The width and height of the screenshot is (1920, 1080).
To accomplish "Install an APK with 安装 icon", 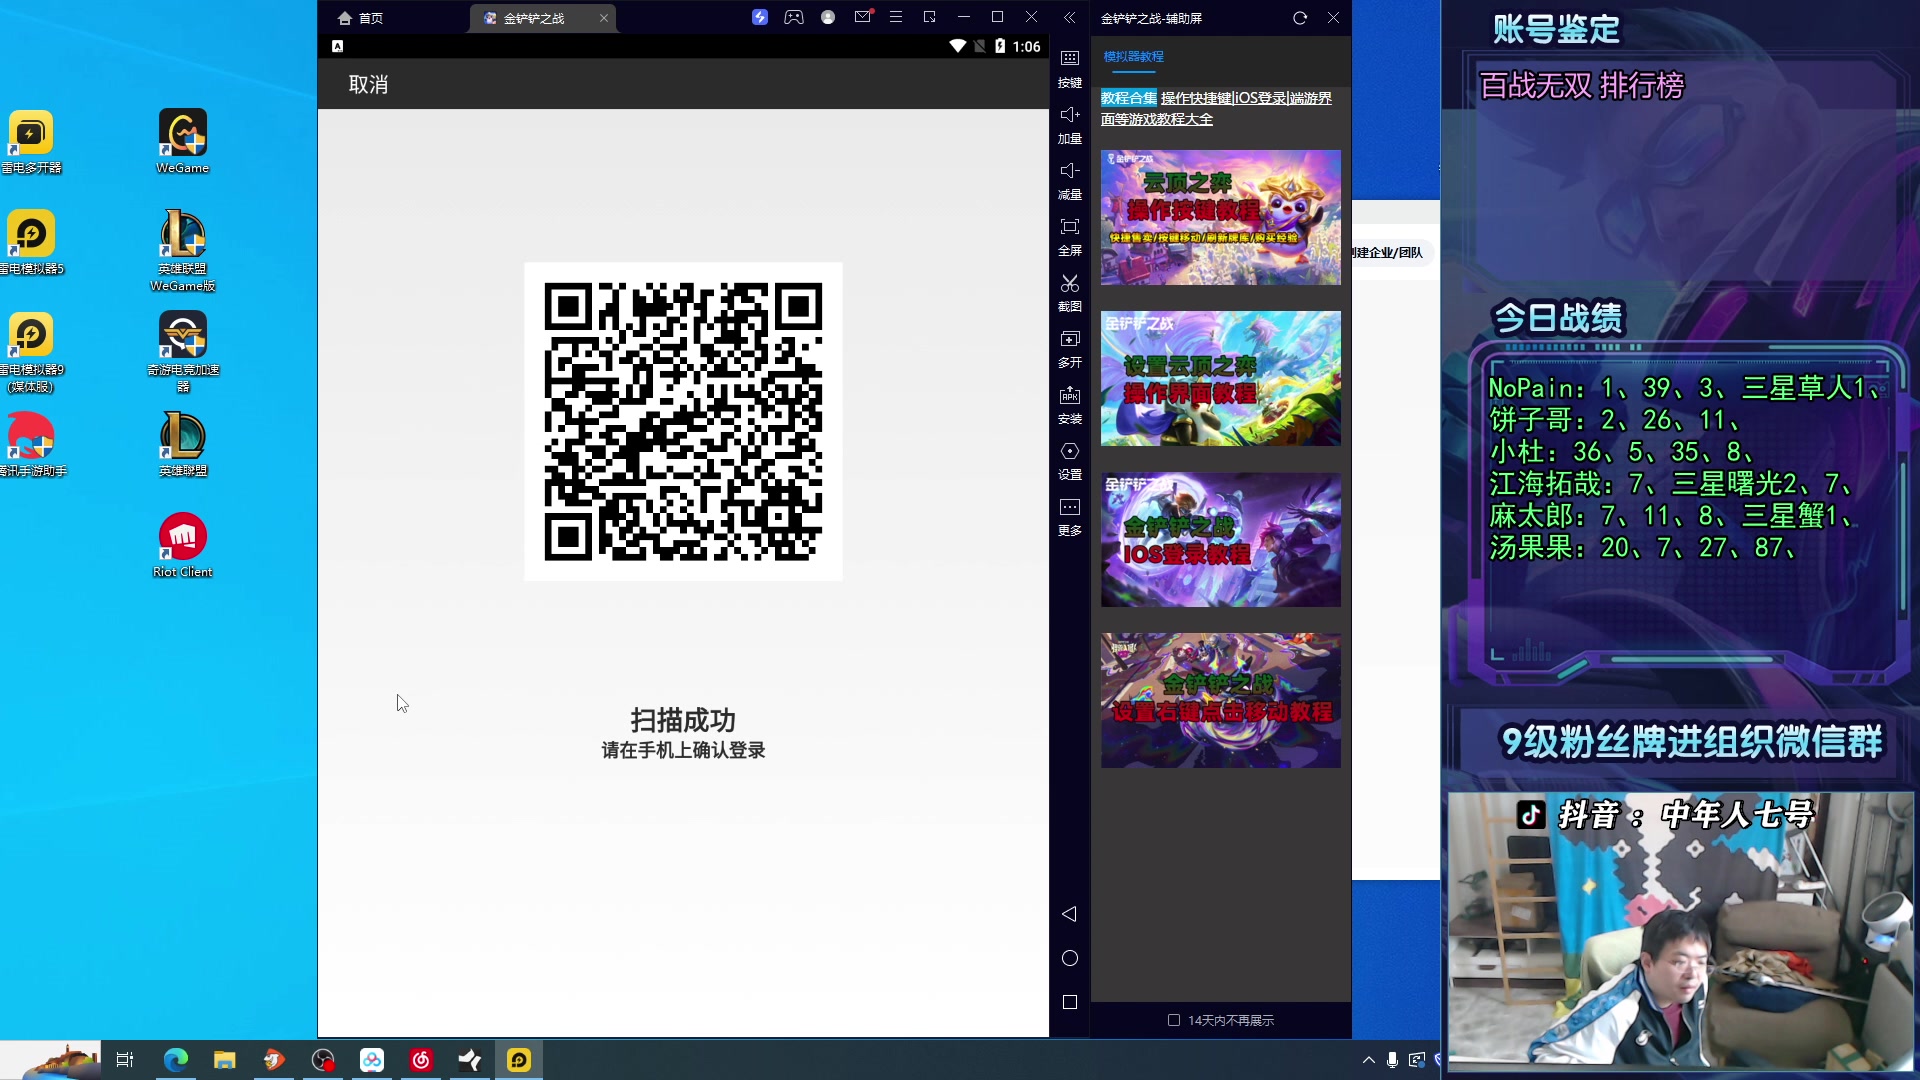I will 1070,405.
